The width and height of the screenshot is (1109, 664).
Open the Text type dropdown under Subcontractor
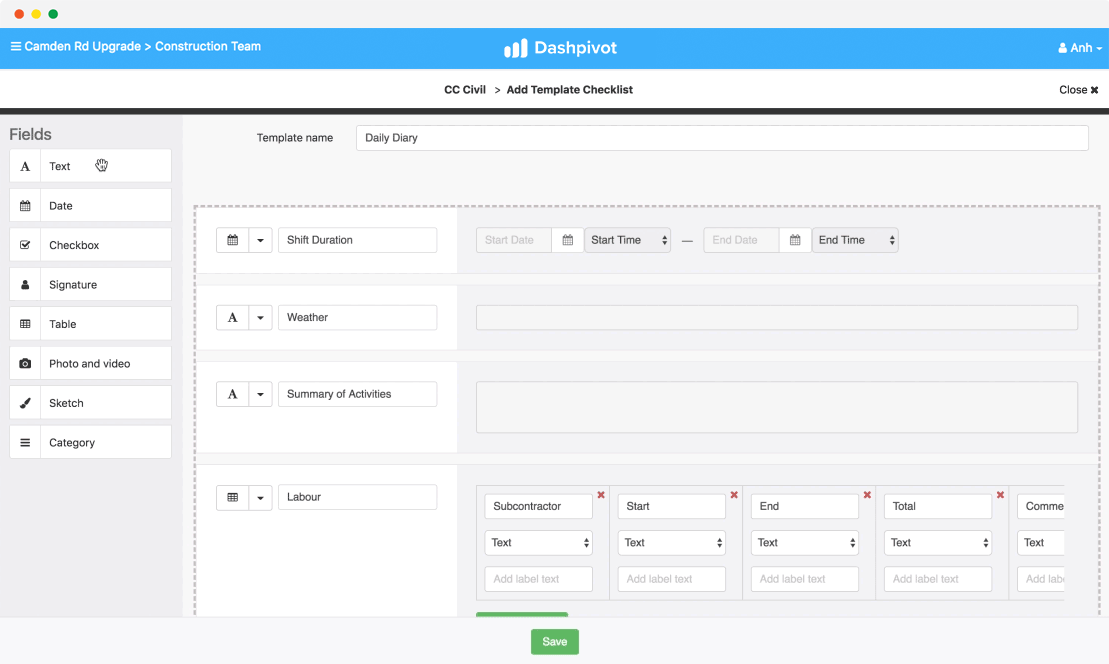coord(538,542)
